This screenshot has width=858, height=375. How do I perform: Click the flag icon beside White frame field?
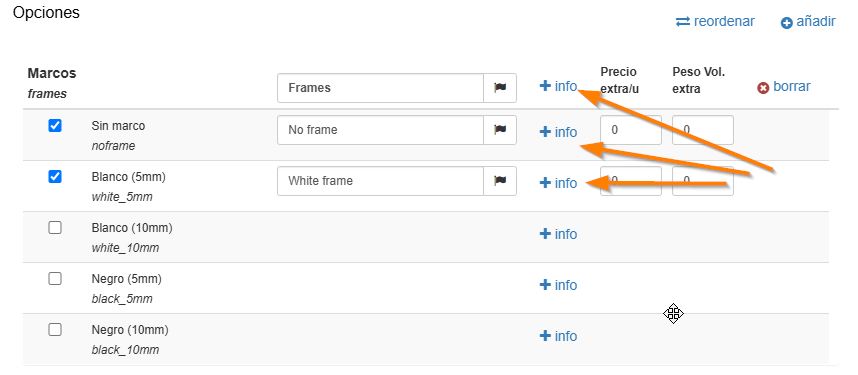point(500,181)
